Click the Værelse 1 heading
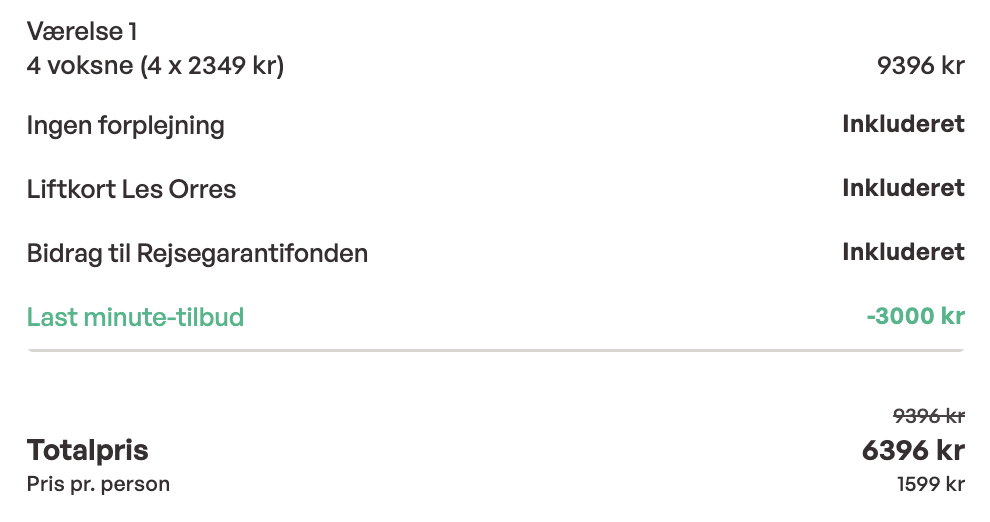990x522 pixels. click(x=82, y=32)
